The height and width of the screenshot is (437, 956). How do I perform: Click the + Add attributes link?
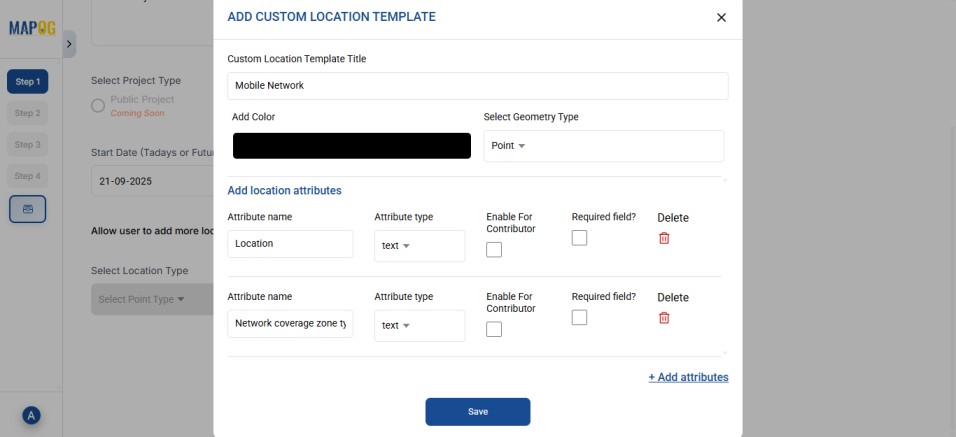688,377
